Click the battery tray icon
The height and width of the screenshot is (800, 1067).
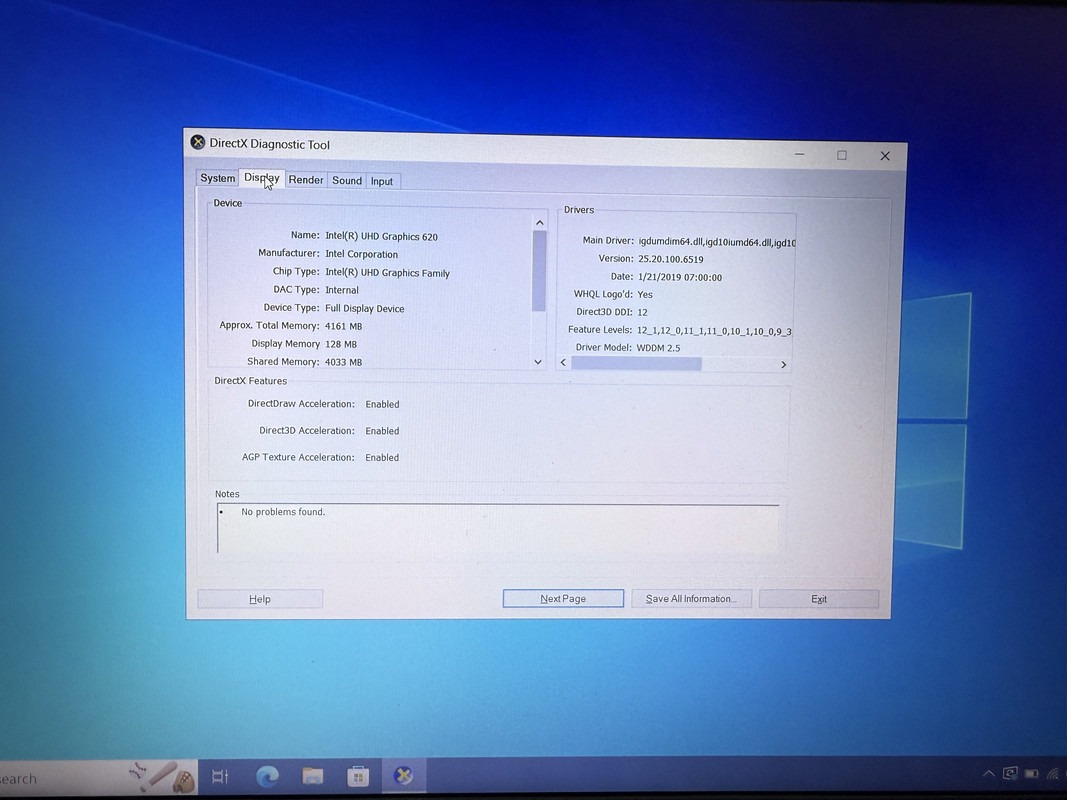click(1032, 773)
